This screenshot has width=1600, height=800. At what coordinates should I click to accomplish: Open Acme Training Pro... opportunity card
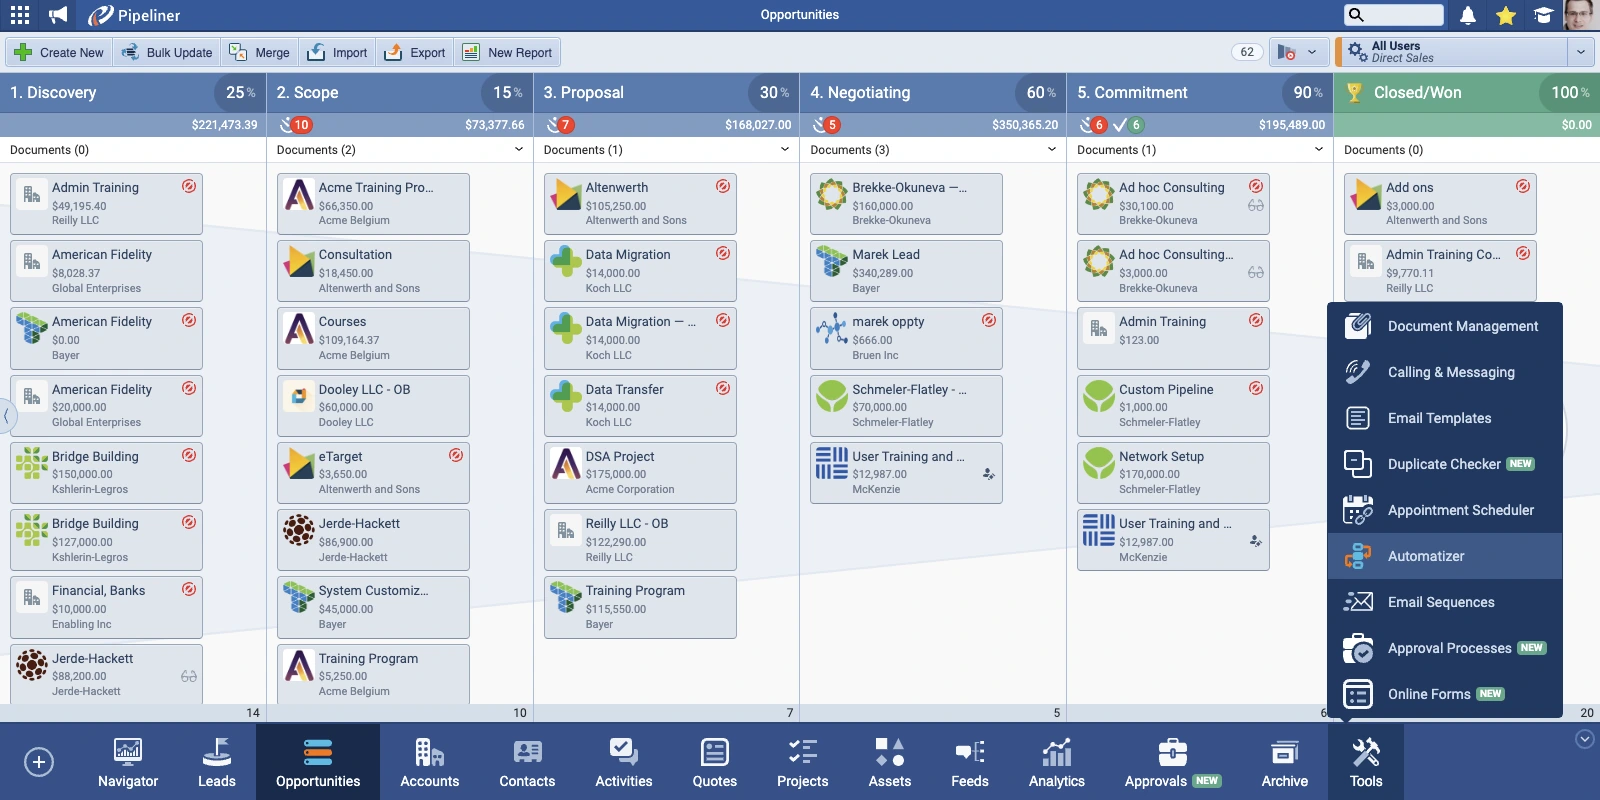(373, 204)
